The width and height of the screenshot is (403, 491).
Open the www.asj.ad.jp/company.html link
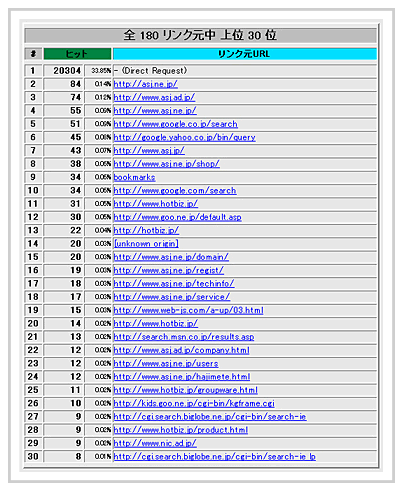pos(181,350)
